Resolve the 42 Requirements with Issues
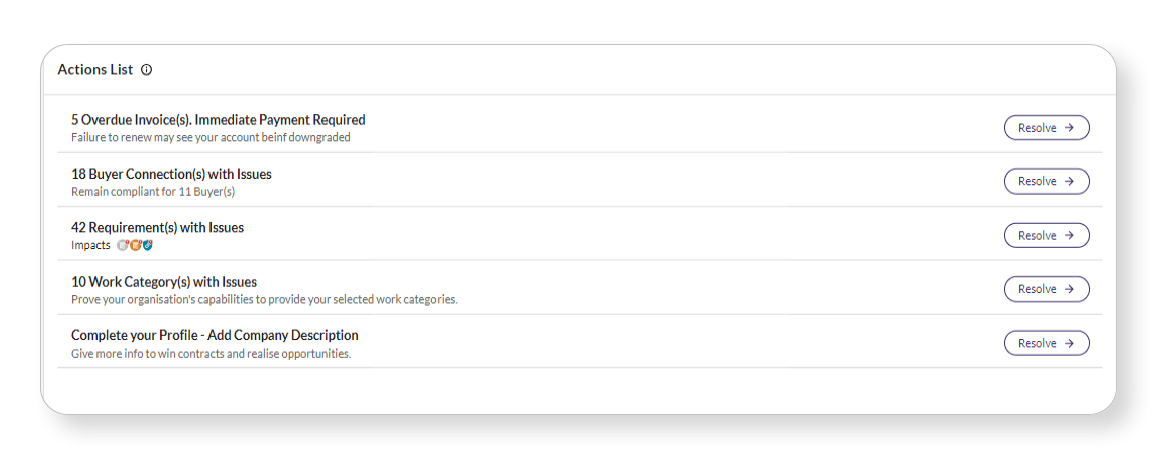 point(1046,235)
